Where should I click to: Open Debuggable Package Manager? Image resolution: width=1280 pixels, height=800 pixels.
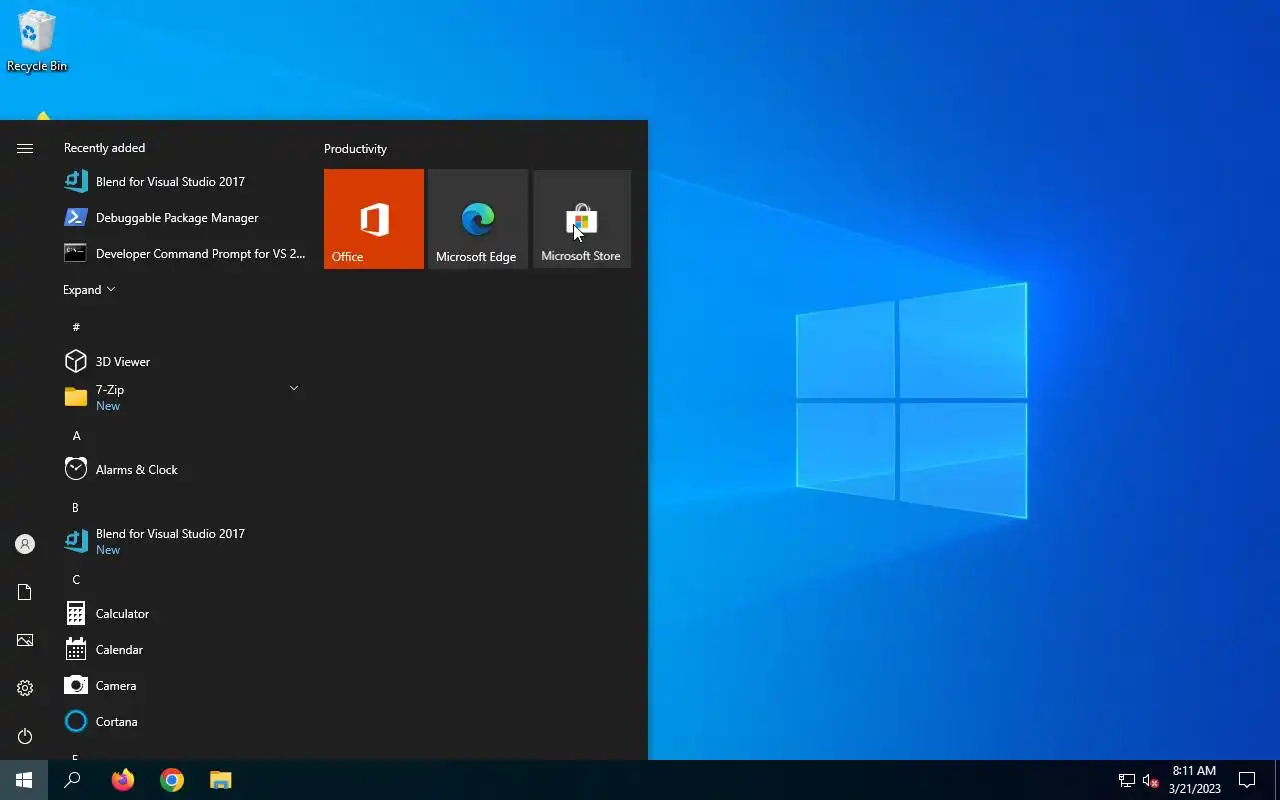click(x=184, y=217)
